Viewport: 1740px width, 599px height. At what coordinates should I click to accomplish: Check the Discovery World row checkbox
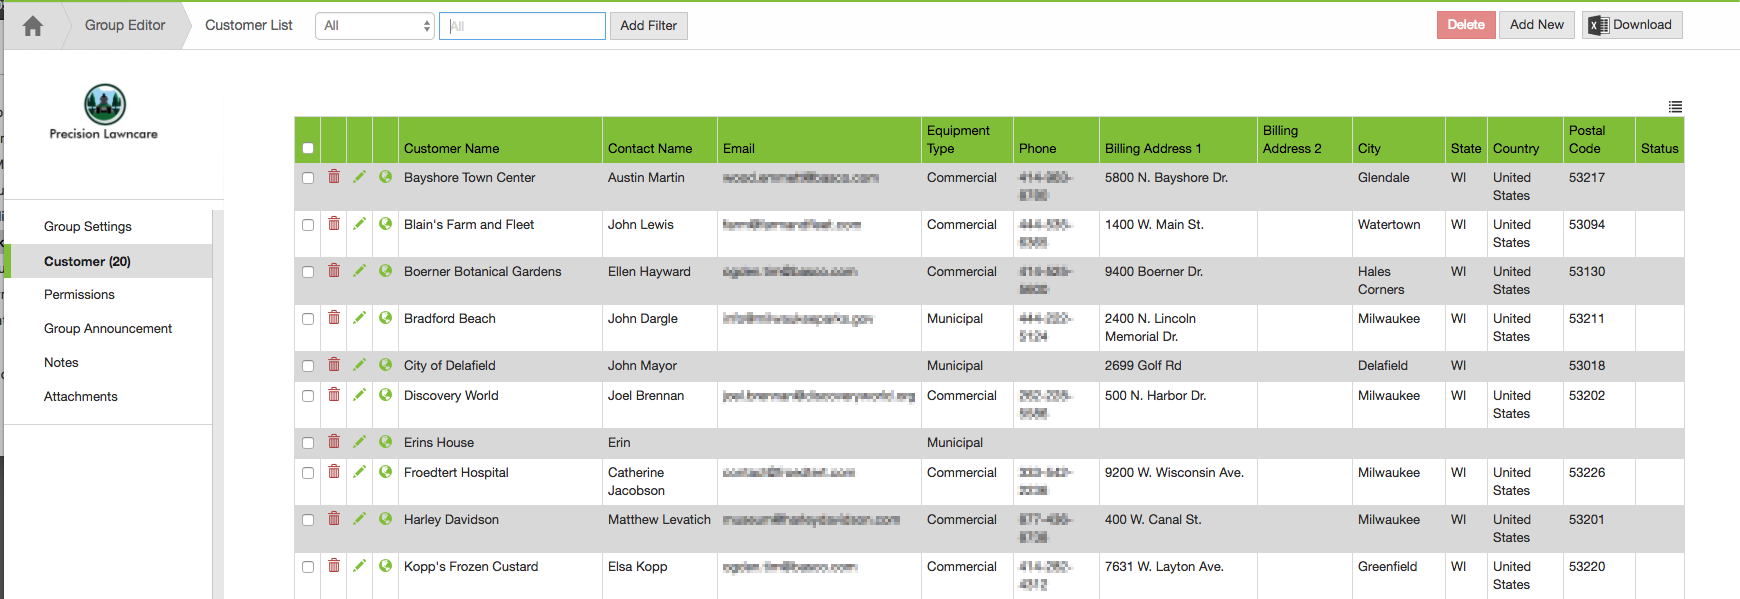pyautogui.click(x=308, y=396)
